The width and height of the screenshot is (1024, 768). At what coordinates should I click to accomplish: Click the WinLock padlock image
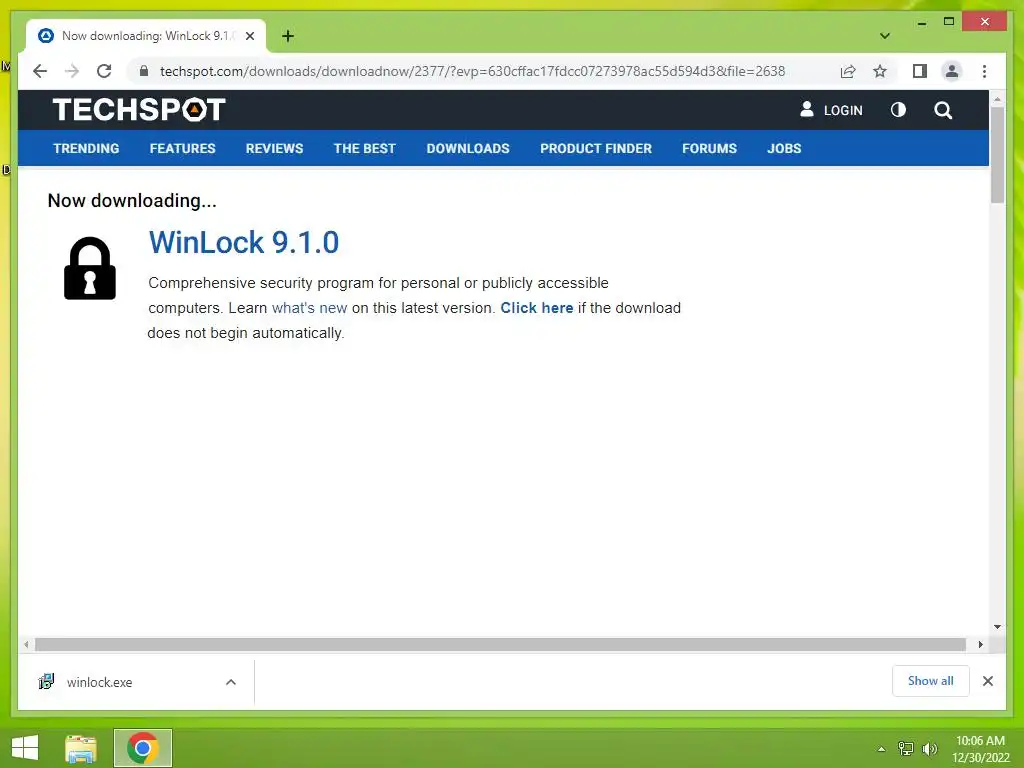(x=90, y=268)
